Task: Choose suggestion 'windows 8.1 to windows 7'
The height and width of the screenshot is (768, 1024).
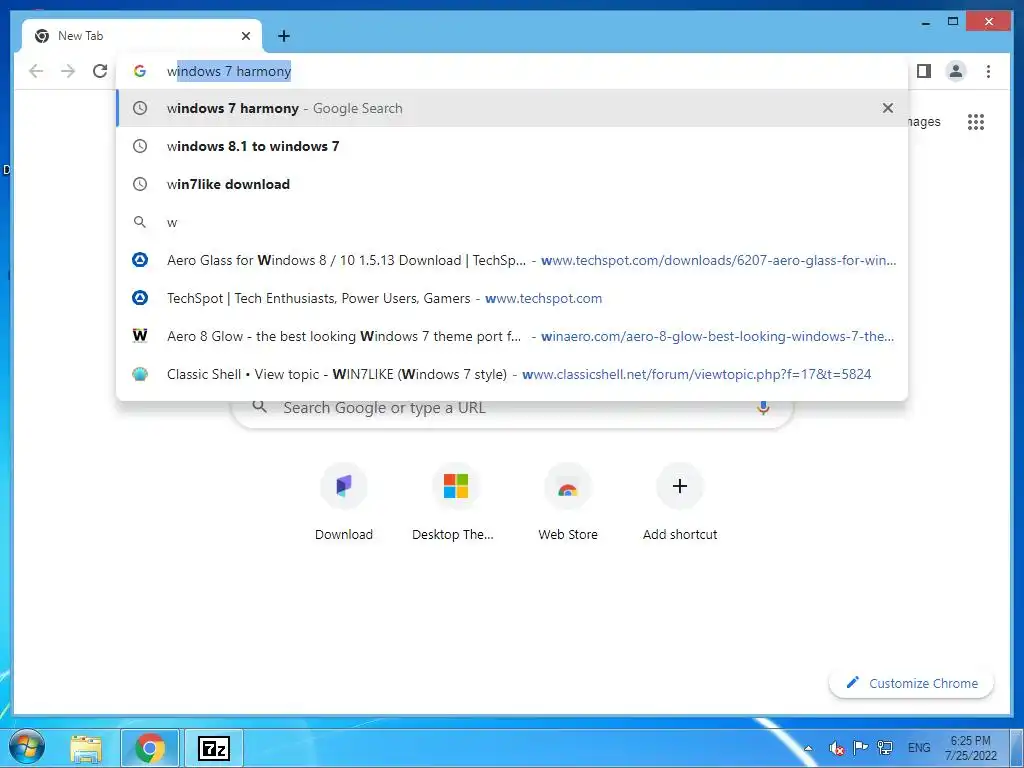Action: pos(511,146)
